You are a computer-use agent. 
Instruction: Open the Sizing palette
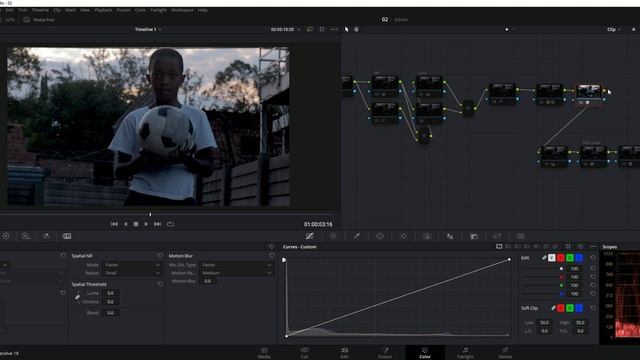pyautogui.click(x=497, y=236)
